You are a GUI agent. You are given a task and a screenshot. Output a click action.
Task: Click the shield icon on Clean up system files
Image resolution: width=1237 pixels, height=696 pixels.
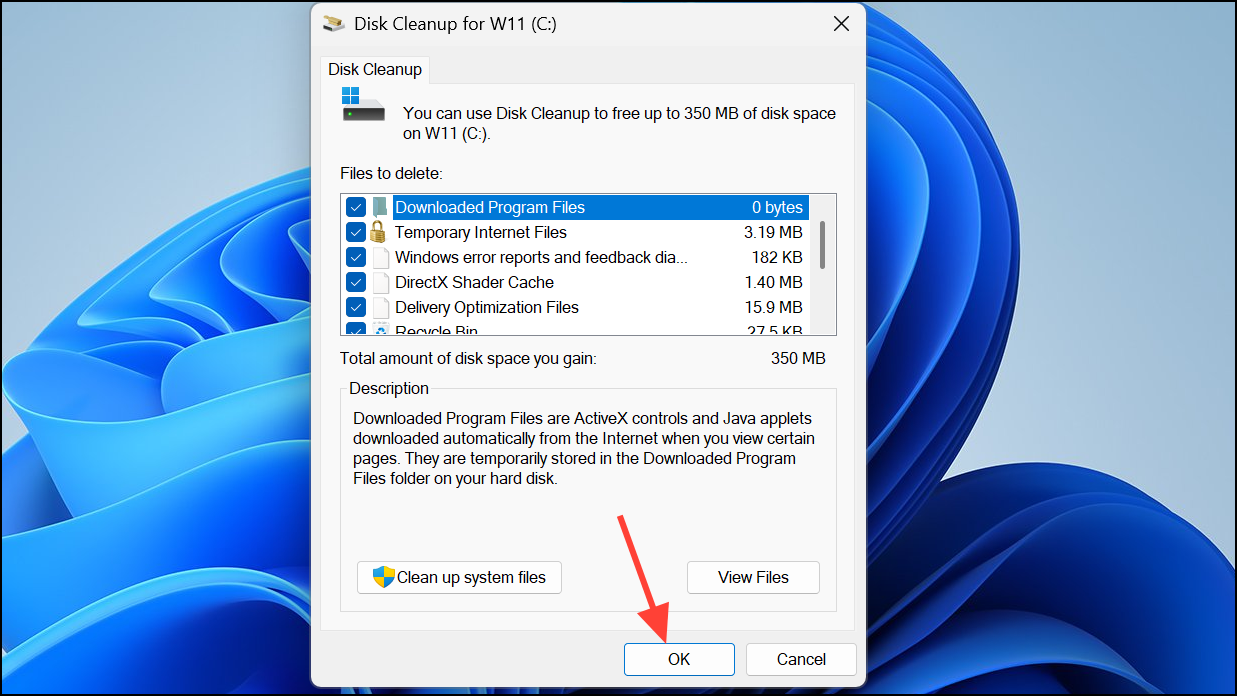coord(381,577)
